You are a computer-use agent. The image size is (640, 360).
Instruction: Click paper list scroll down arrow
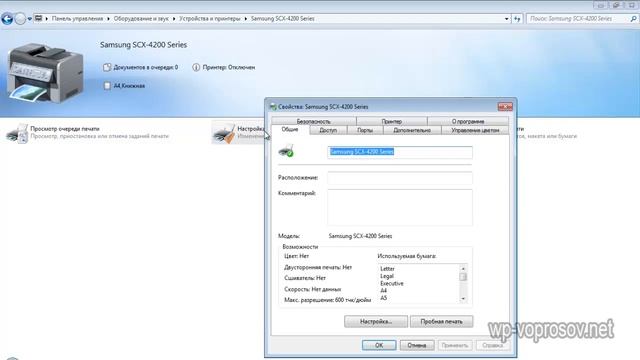coord(463,299)
